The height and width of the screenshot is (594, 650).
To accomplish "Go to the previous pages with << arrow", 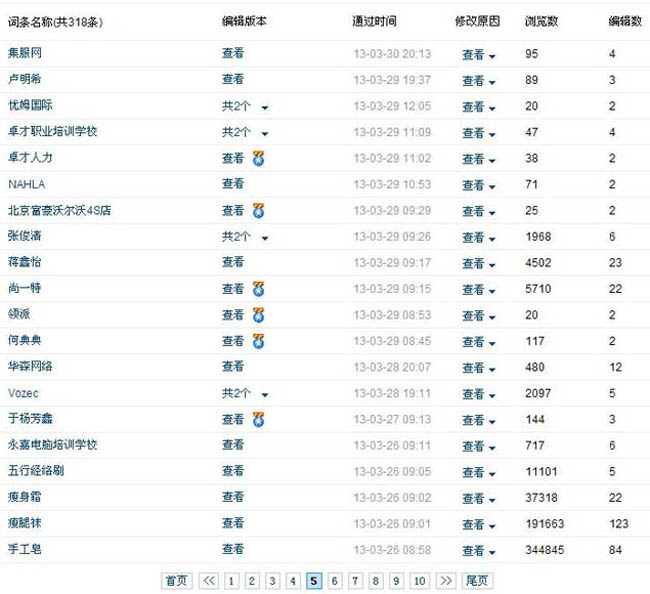I will pyautogui.click(x=209, y=580).
